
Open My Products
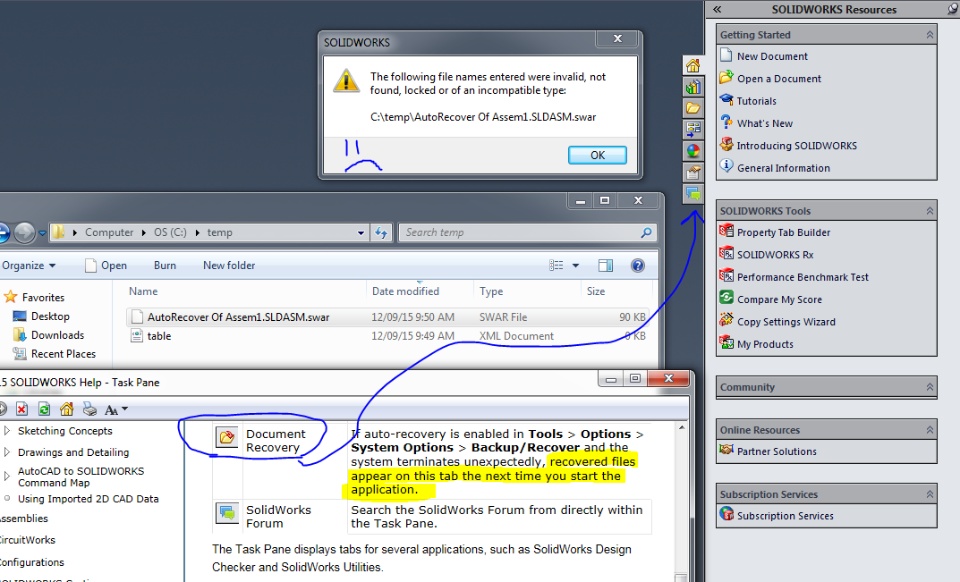[765, 345]
